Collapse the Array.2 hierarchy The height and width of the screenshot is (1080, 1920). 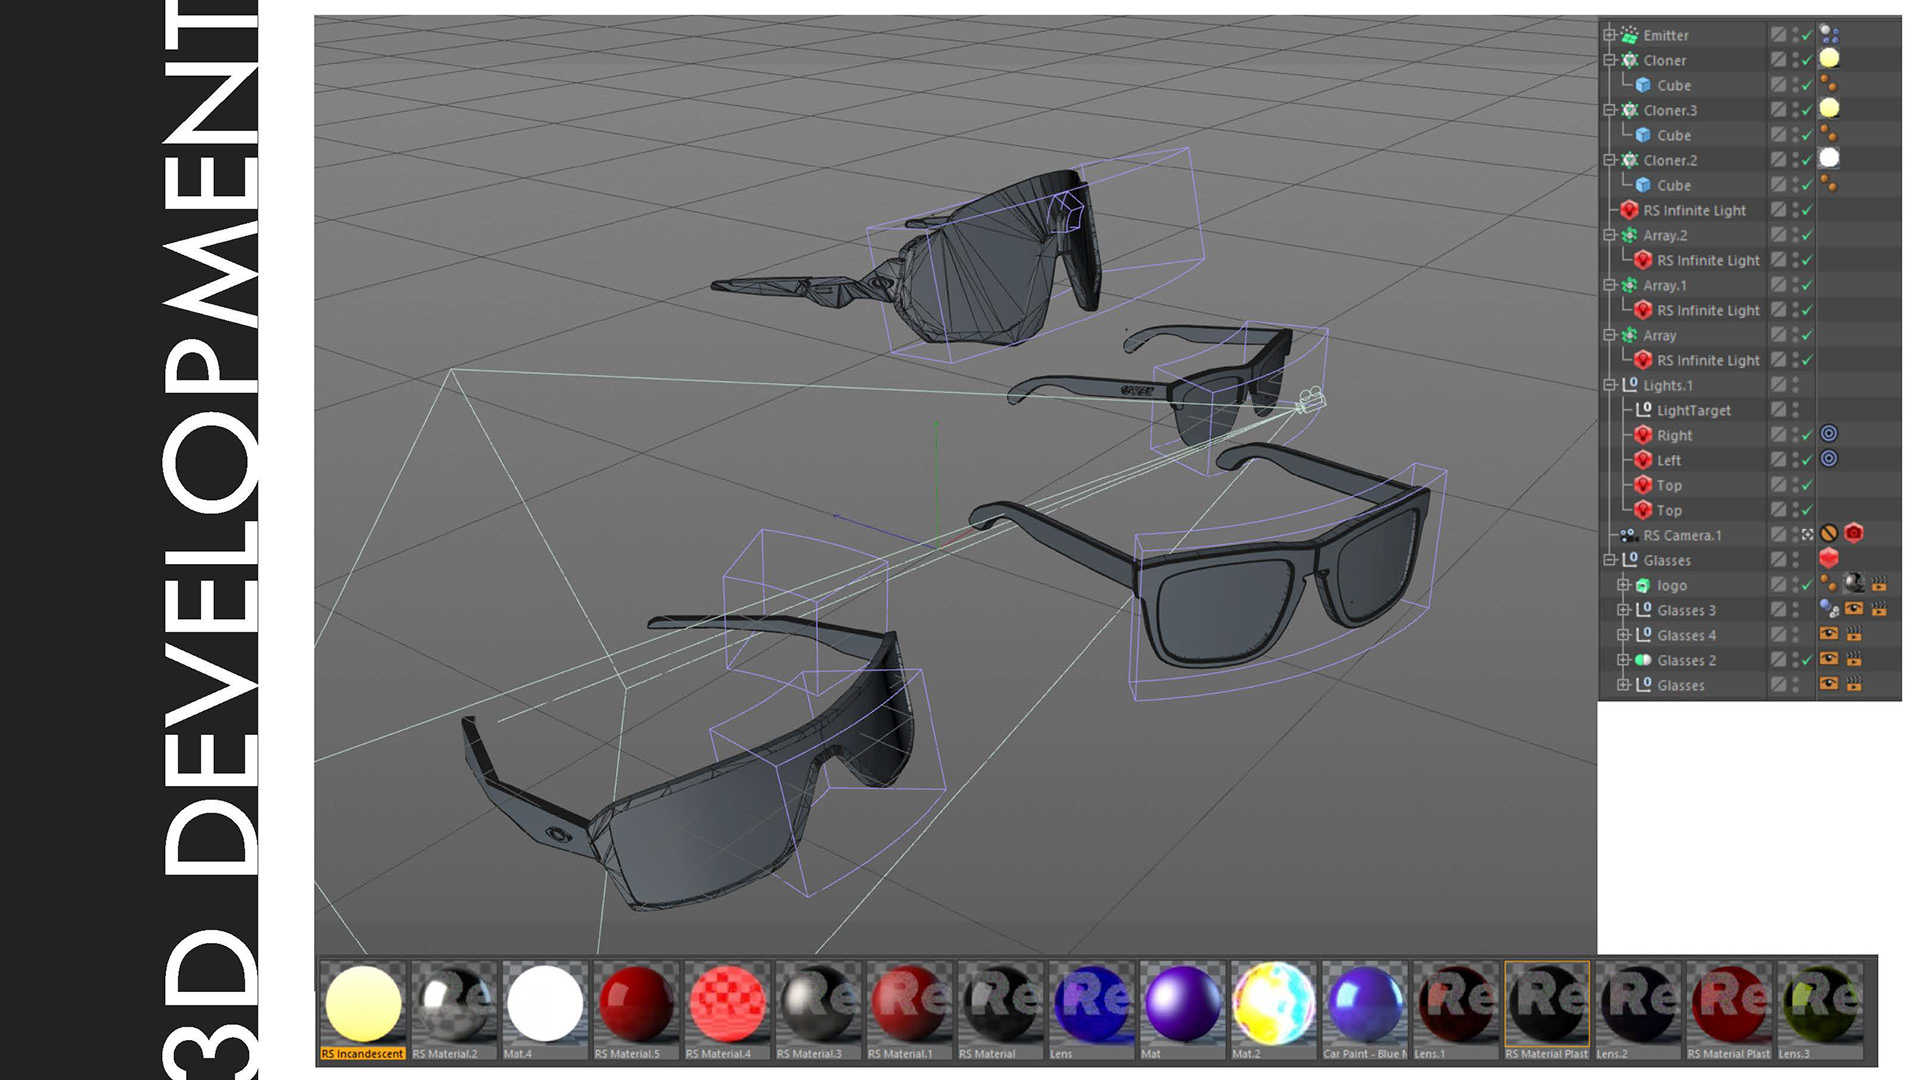click(1609, 235)
